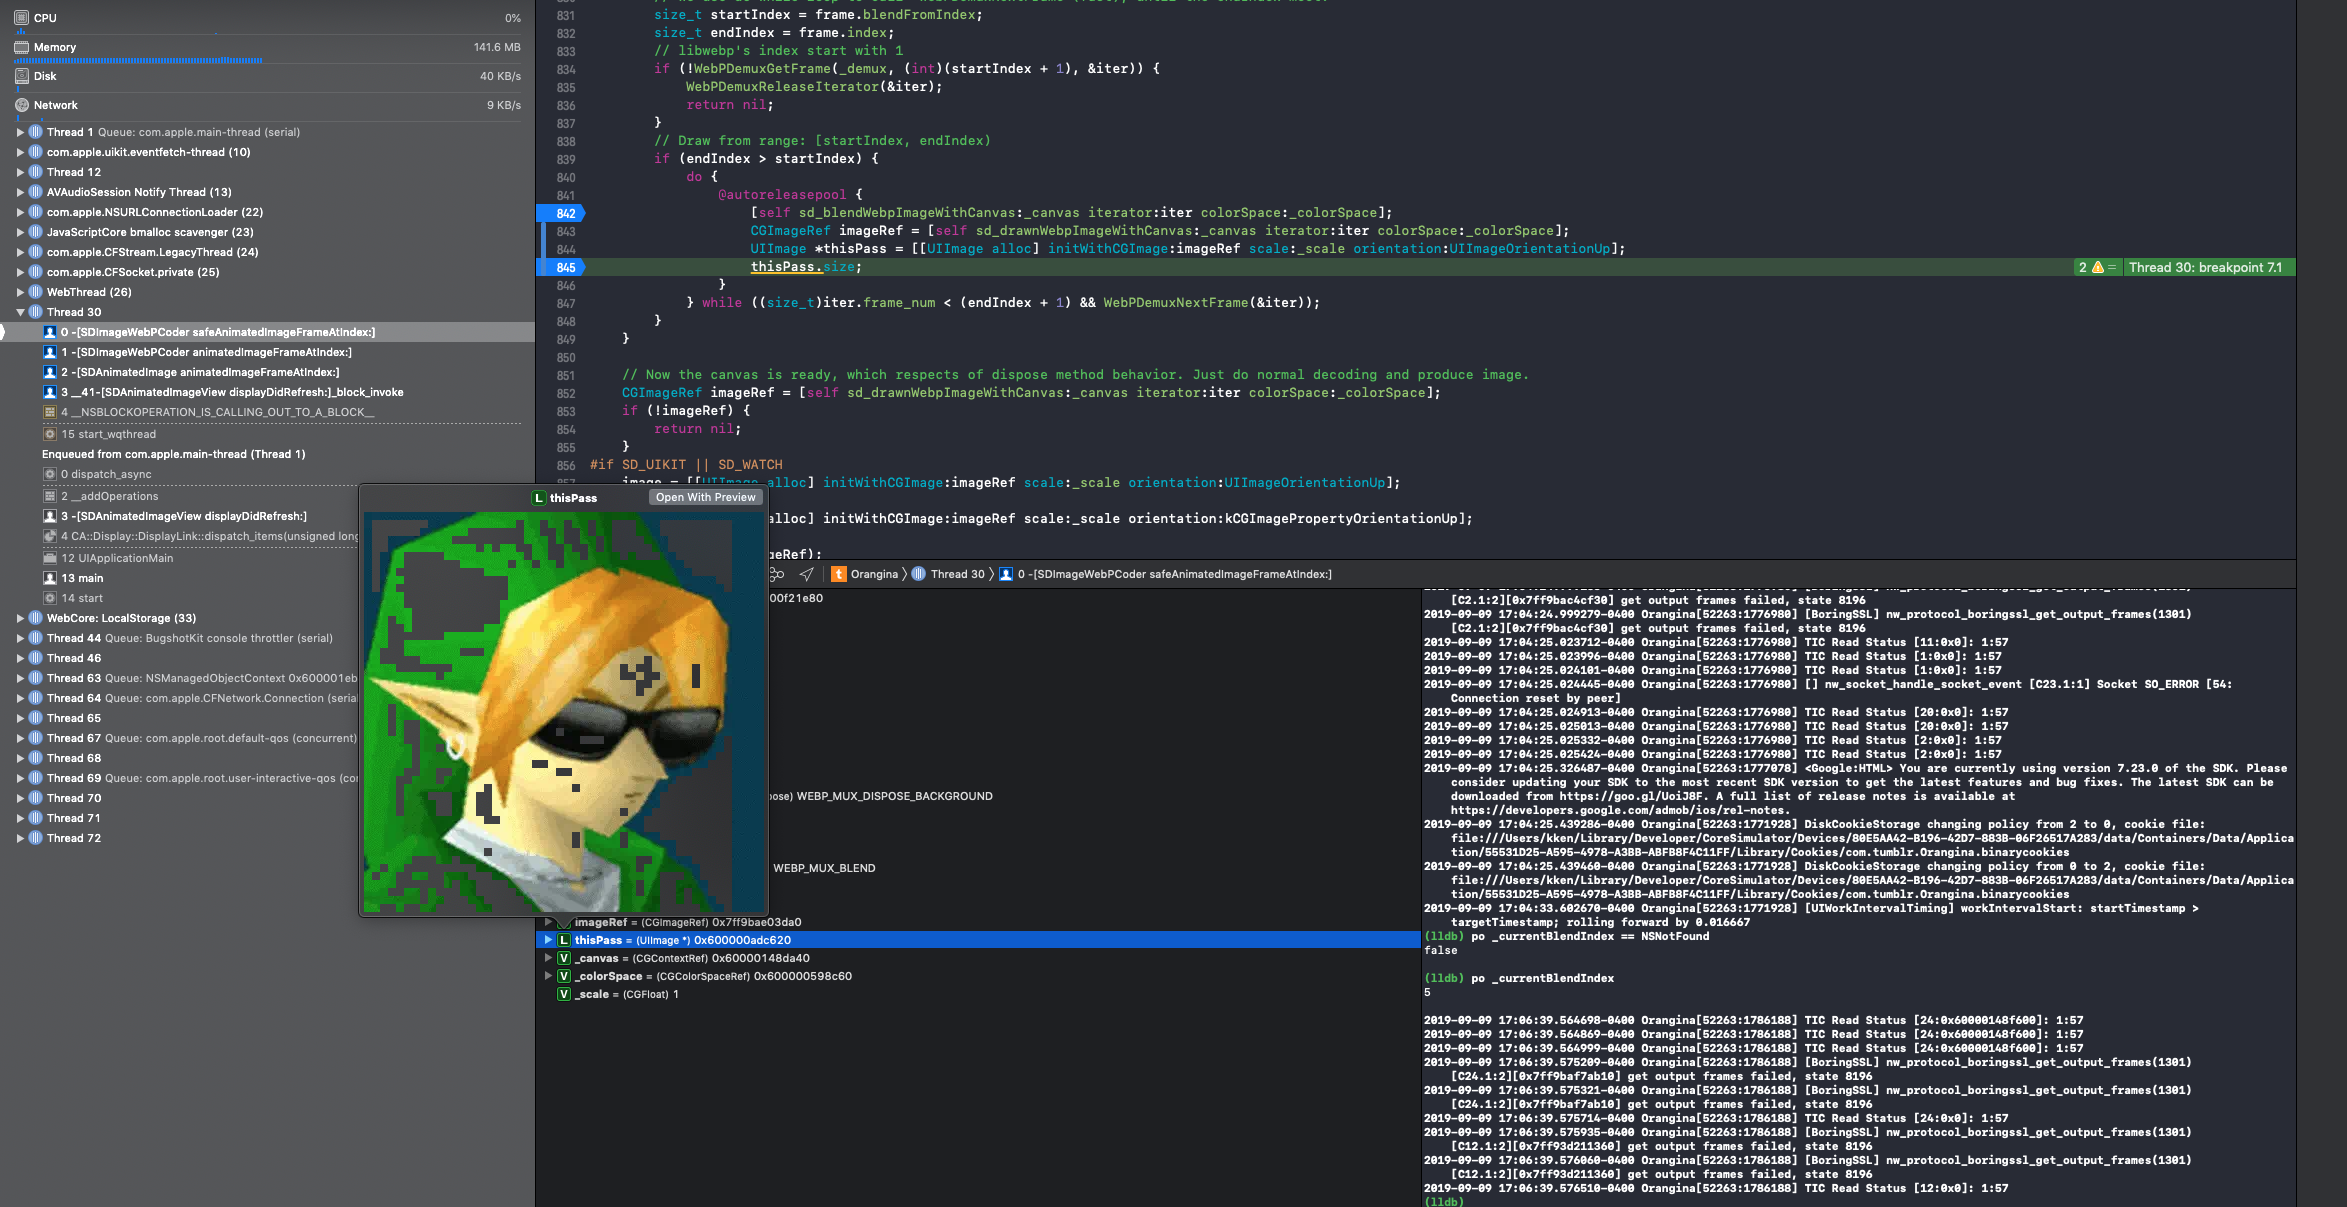
Task: Open the Network usage gauge
Action: (x=55, y=104)
